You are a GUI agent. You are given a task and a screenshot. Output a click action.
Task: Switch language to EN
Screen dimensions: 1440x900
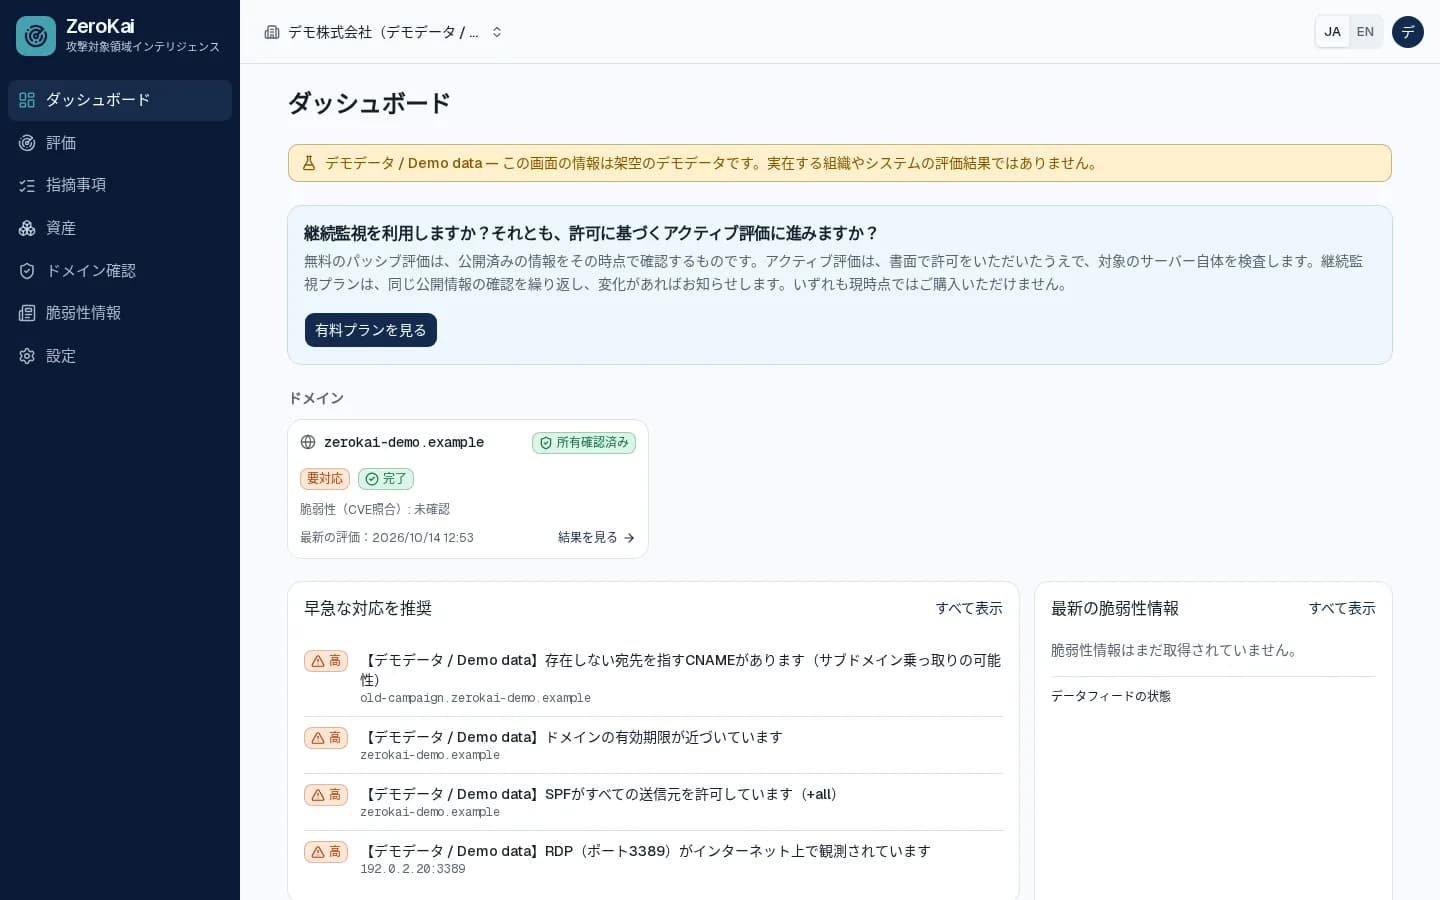point(1365,32)
